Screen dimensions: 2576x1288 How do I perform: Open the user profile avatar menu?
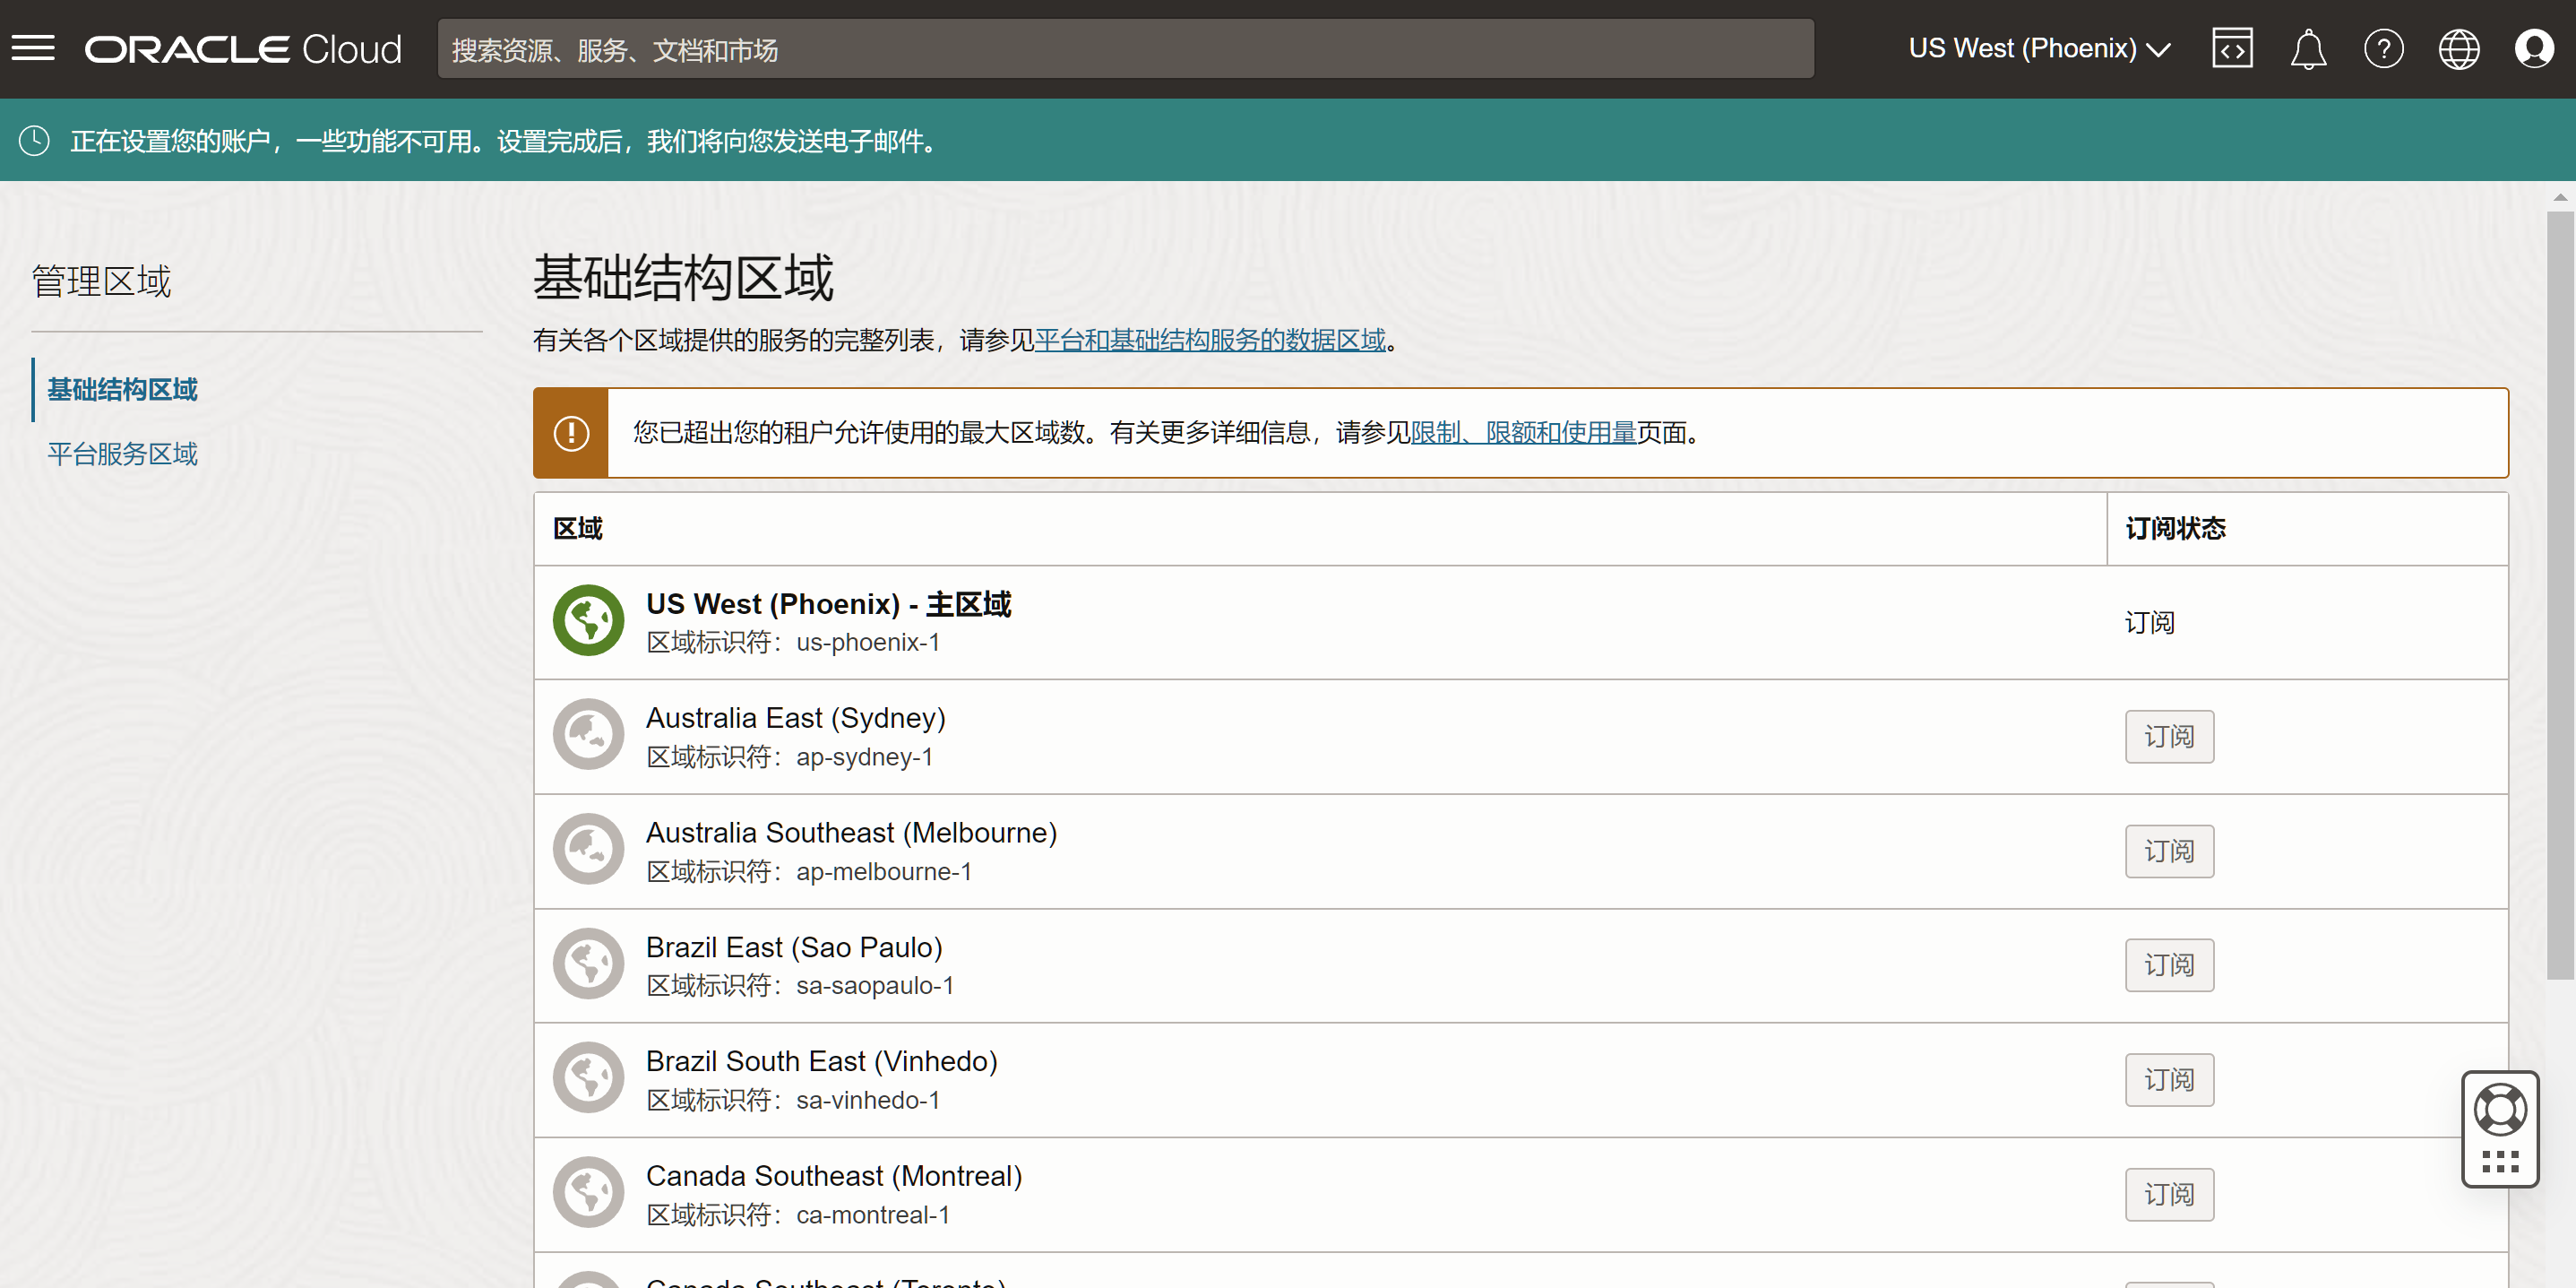click(2533, 48)
